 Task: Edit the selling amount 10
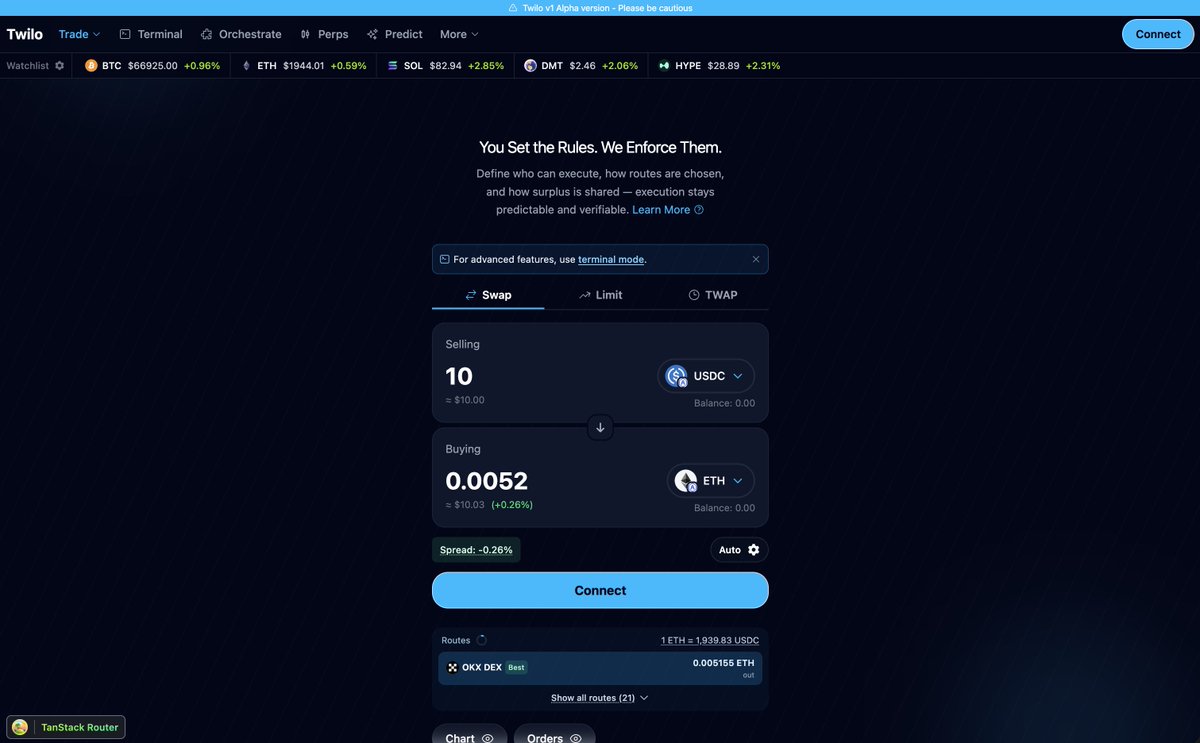(x=459, y=376)
